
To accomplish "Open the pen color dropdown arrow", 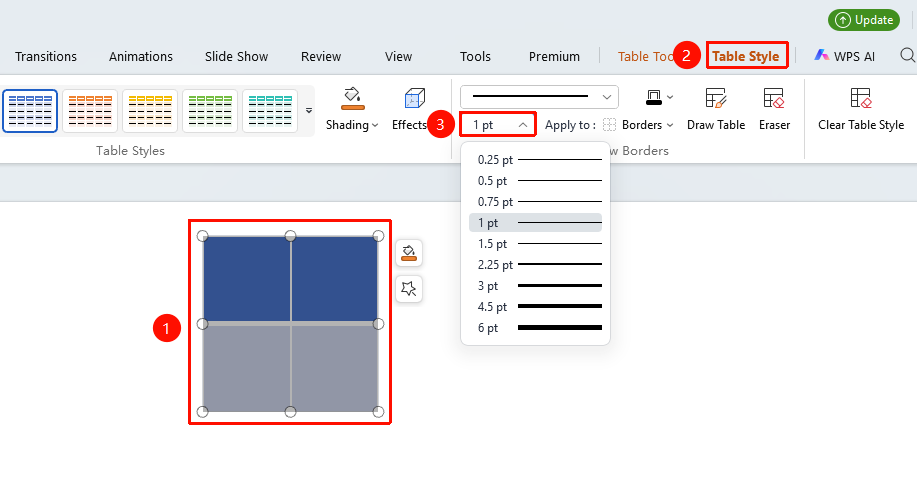I will (x=670, y=97).
